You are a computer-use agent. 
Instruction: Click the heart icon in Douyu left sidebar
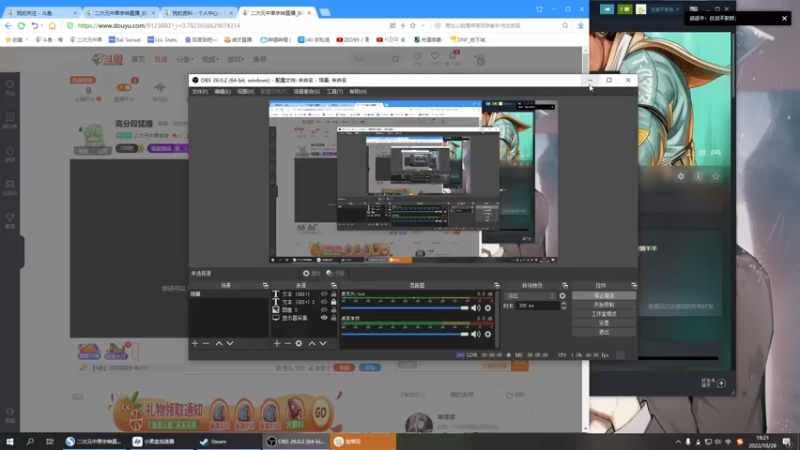click(10, 86)
